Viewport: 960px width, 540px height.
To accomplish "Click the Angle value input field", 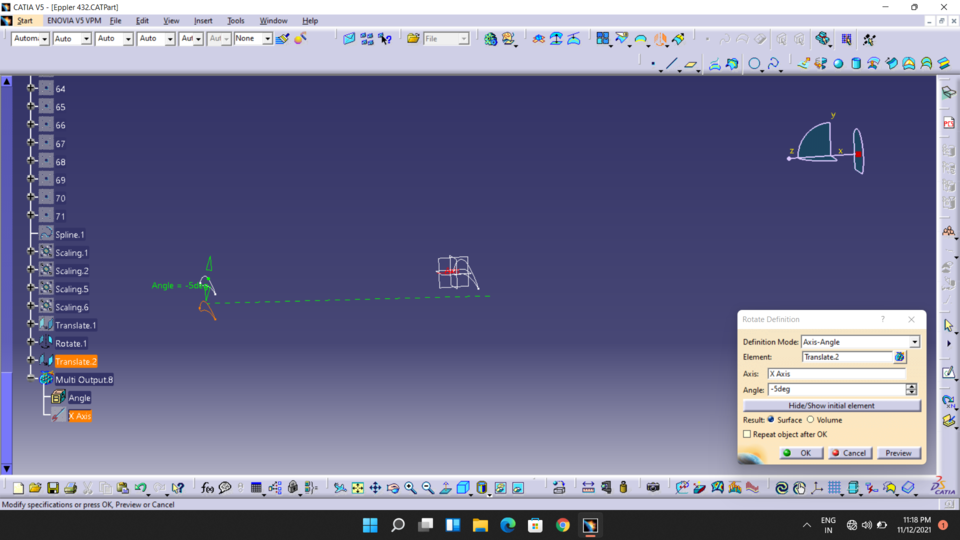I will pos(836,390).
